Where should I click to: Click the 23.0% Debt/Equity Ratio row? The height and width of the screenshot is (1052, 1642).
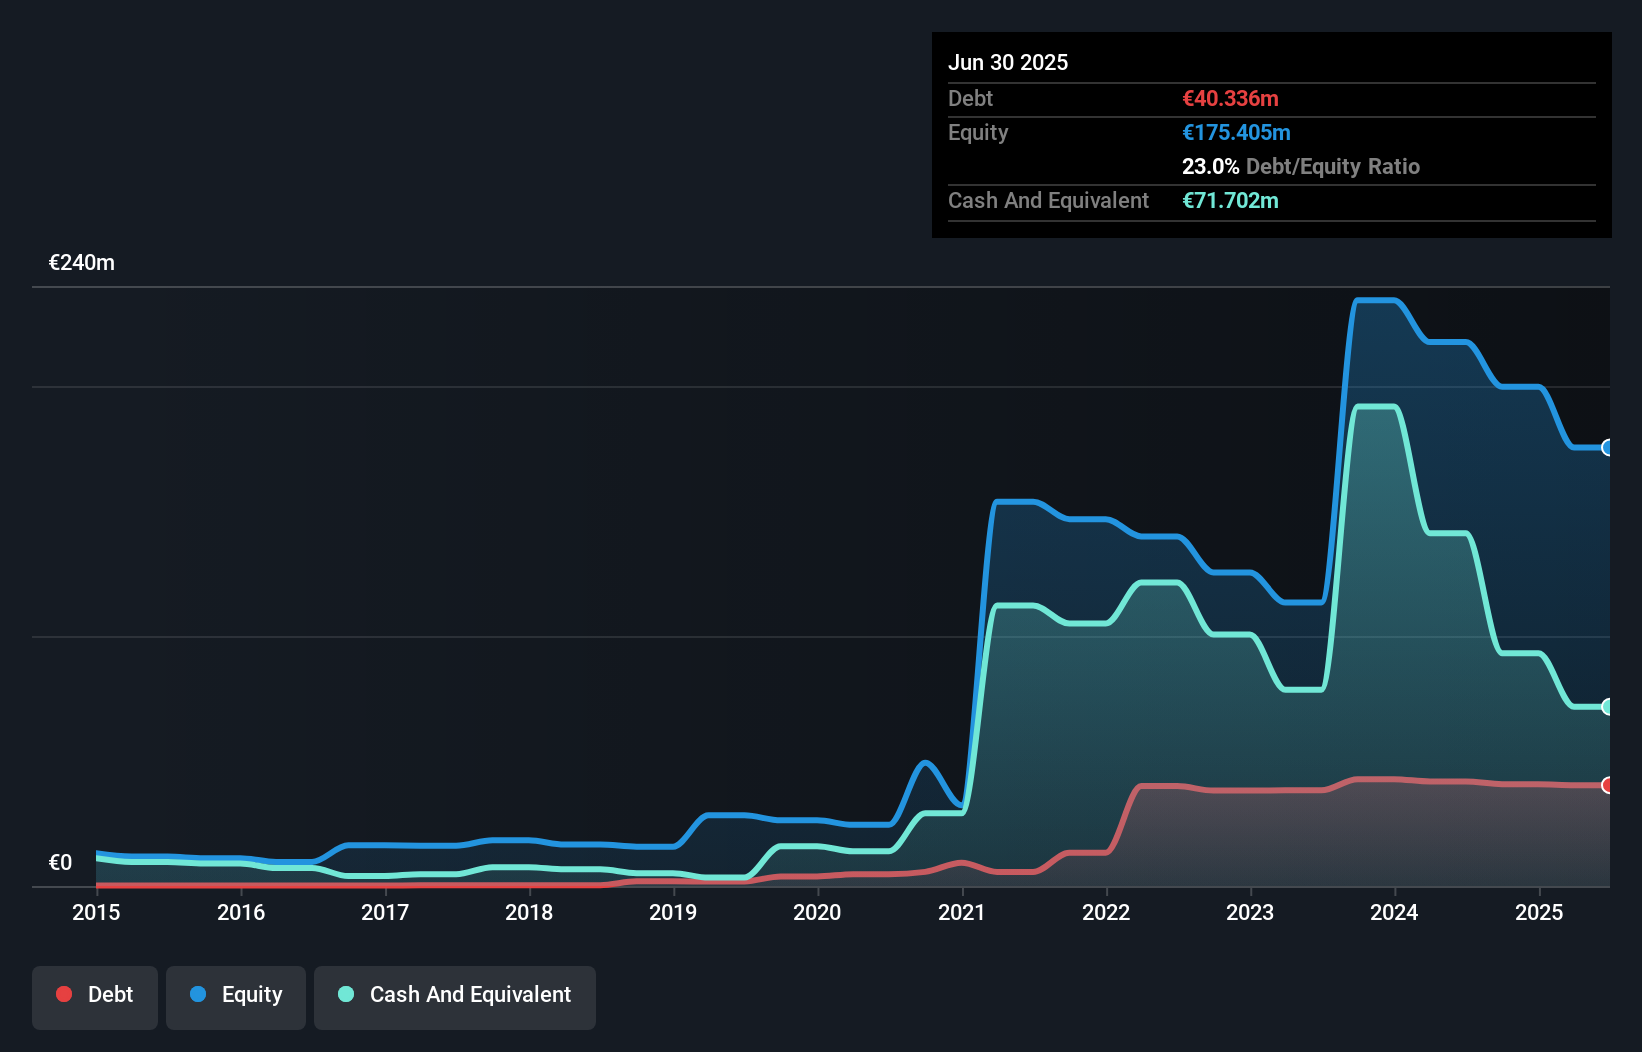click(x=1300, y=166)
